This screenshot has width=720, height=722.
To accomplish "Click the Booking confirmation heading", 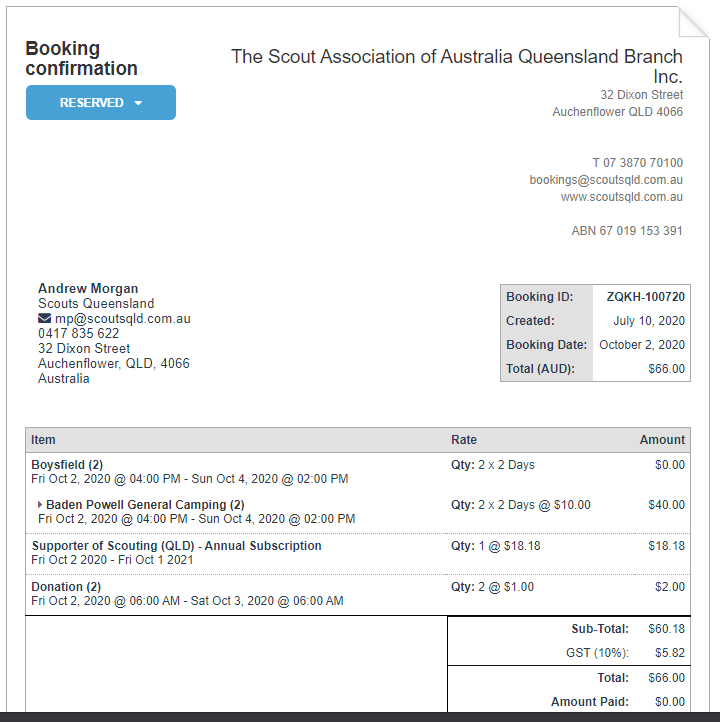I will coord(81,58).
